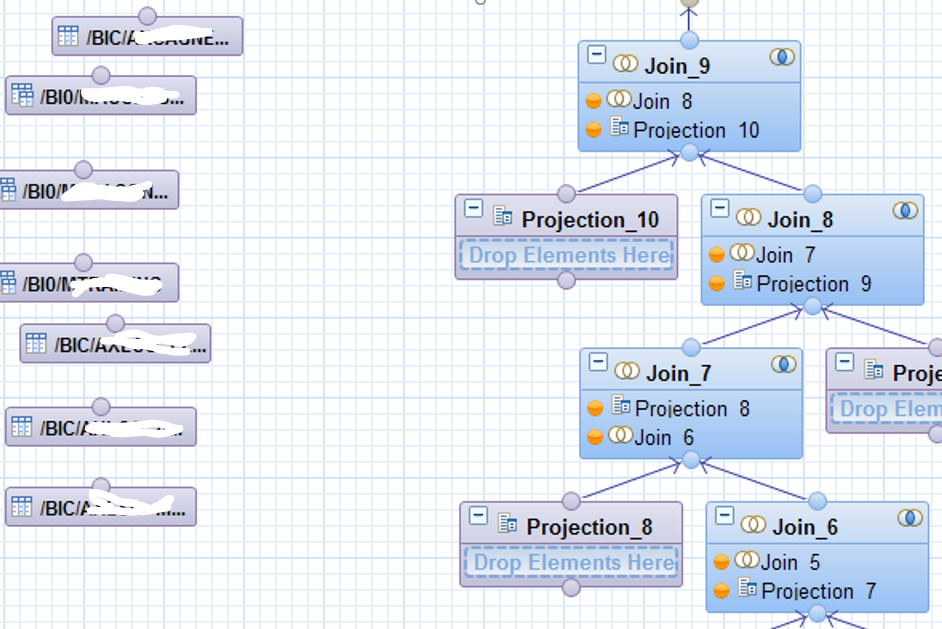Click input connector at bottom of Projection_10
The width and height of the screenshot is (942, 629).
pos(567,280)
